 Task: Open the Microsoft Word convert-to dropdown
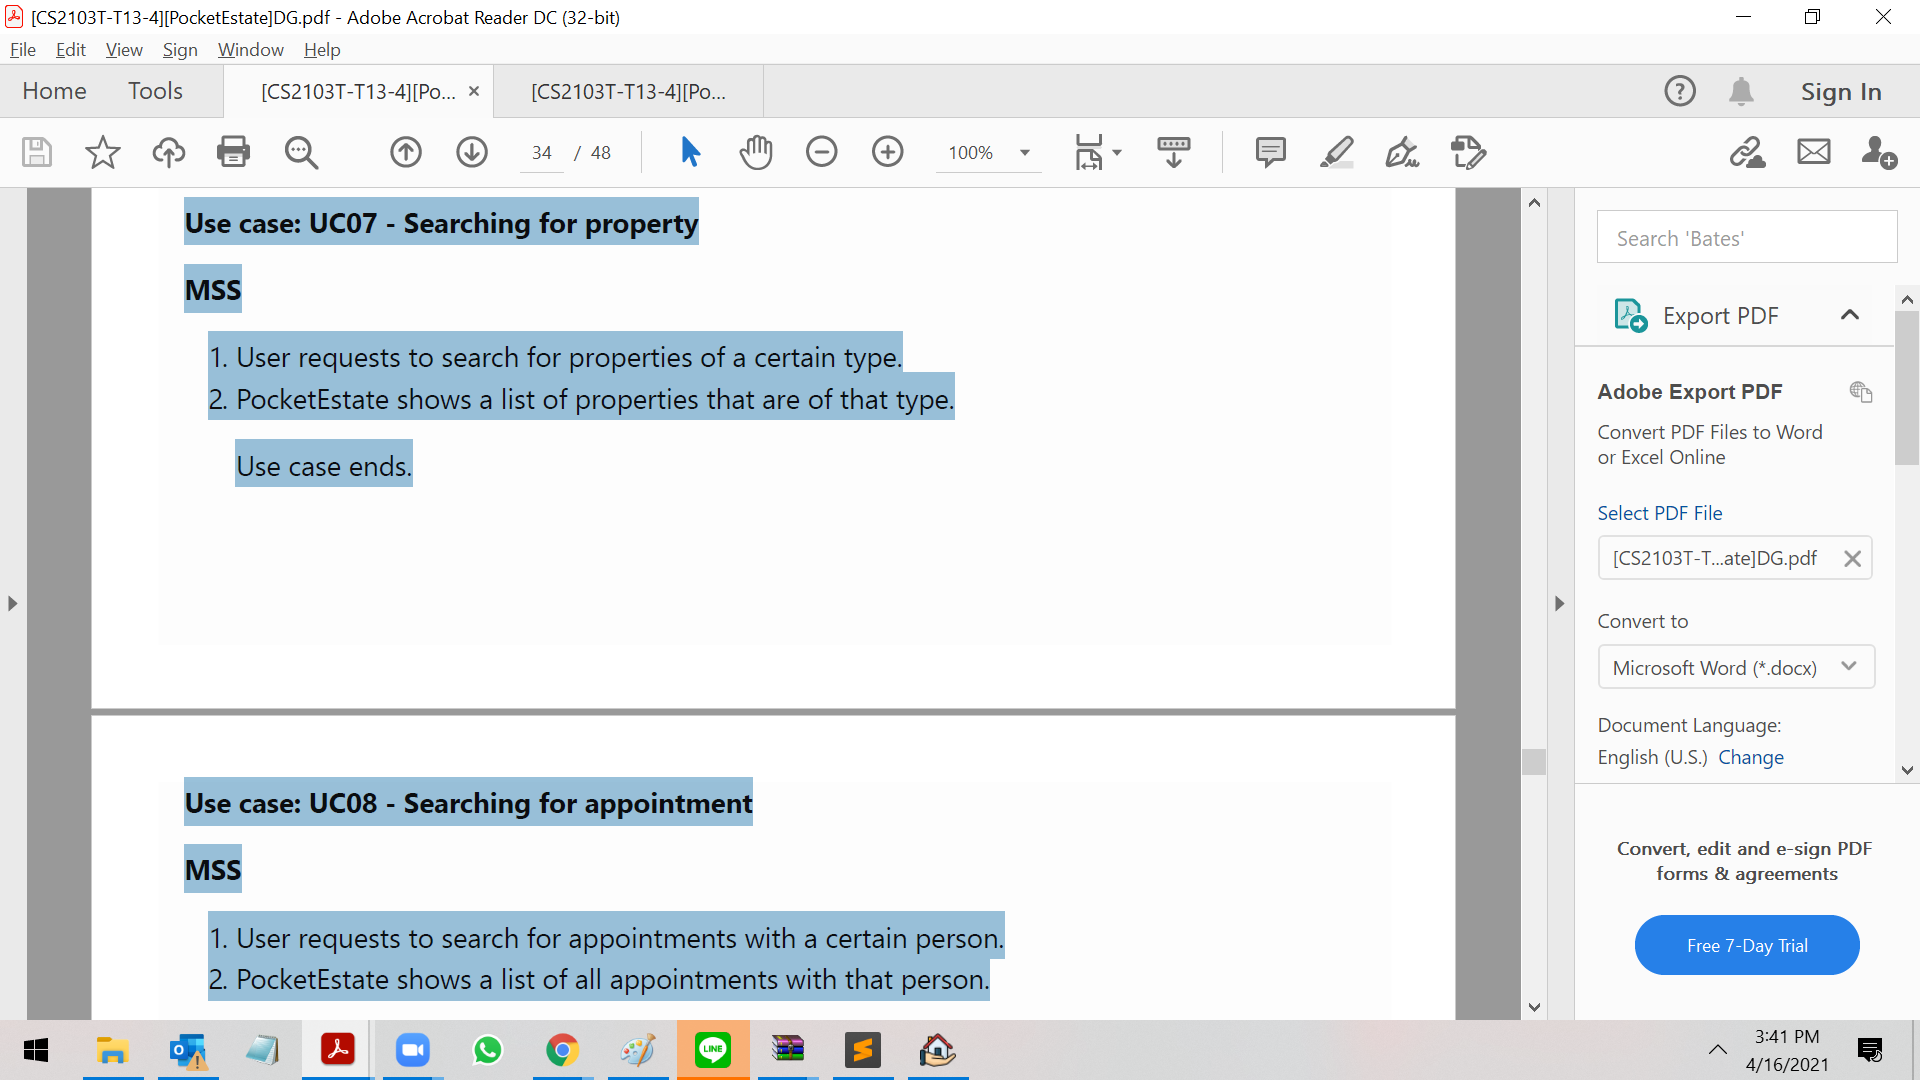pyautogui.click(x=1736, y=667)
